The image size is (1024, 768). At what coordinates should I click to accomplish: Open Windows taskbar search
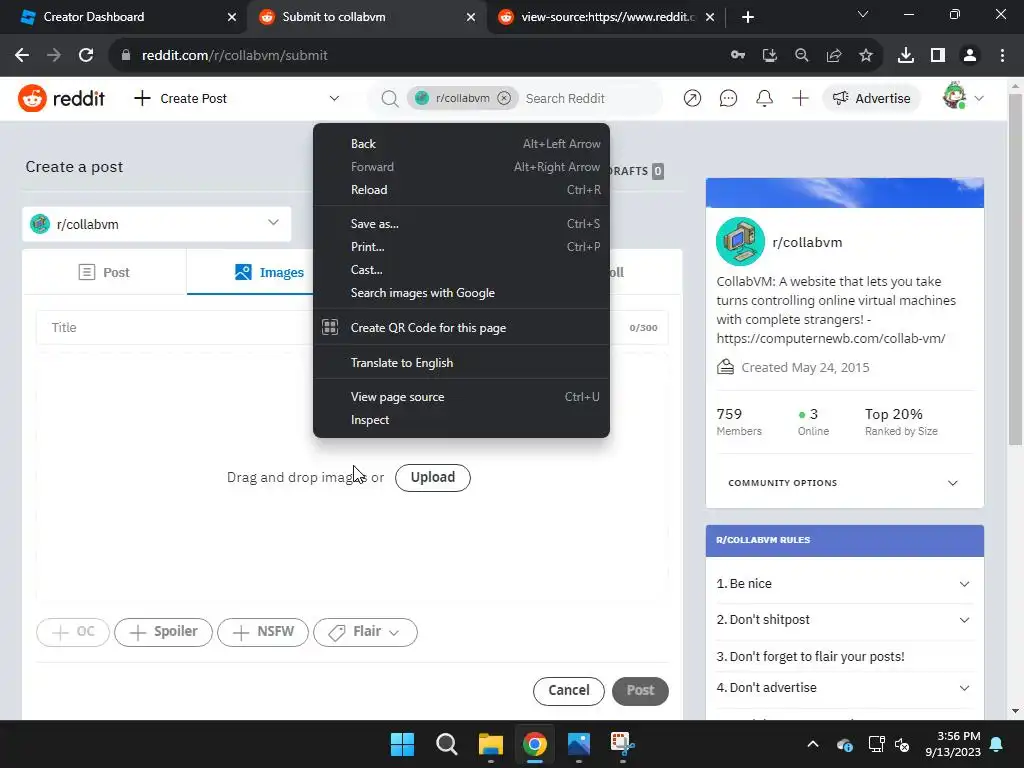[x=447, y=744]
